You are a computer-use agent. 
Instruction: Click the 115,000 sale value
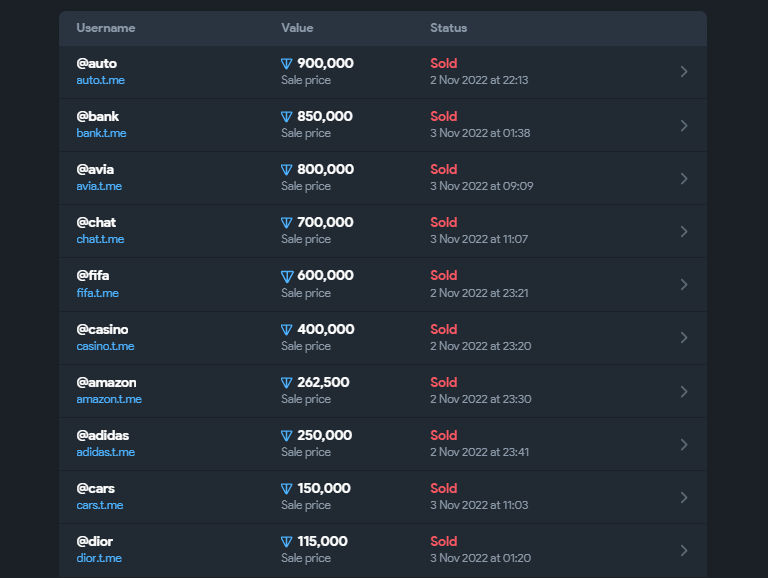pos(322,541)
